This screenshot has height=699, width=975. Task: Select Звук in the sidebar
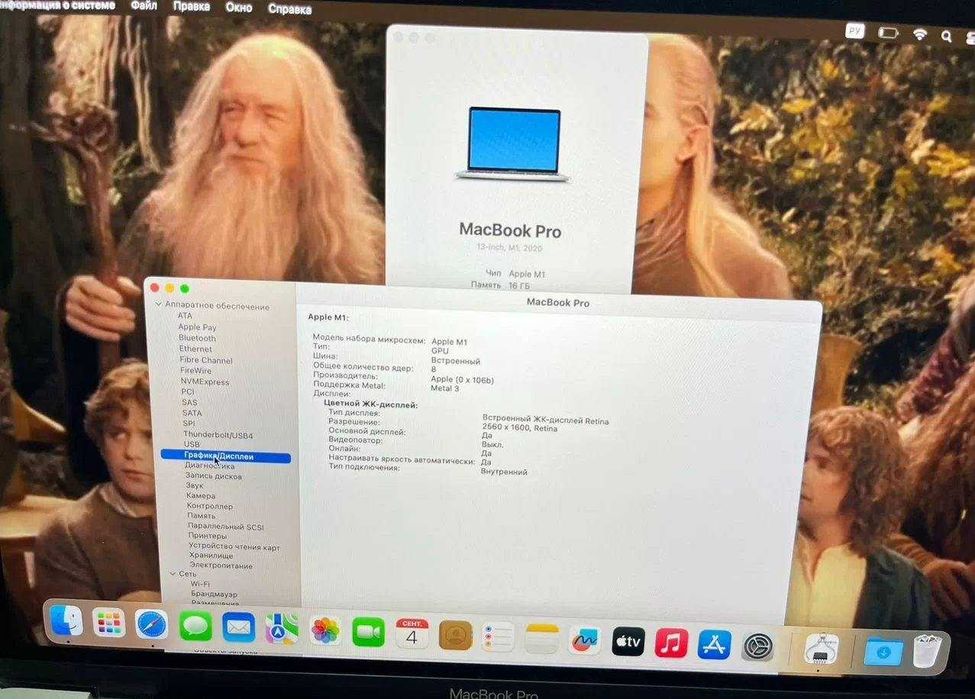click(x=194, y=486)
